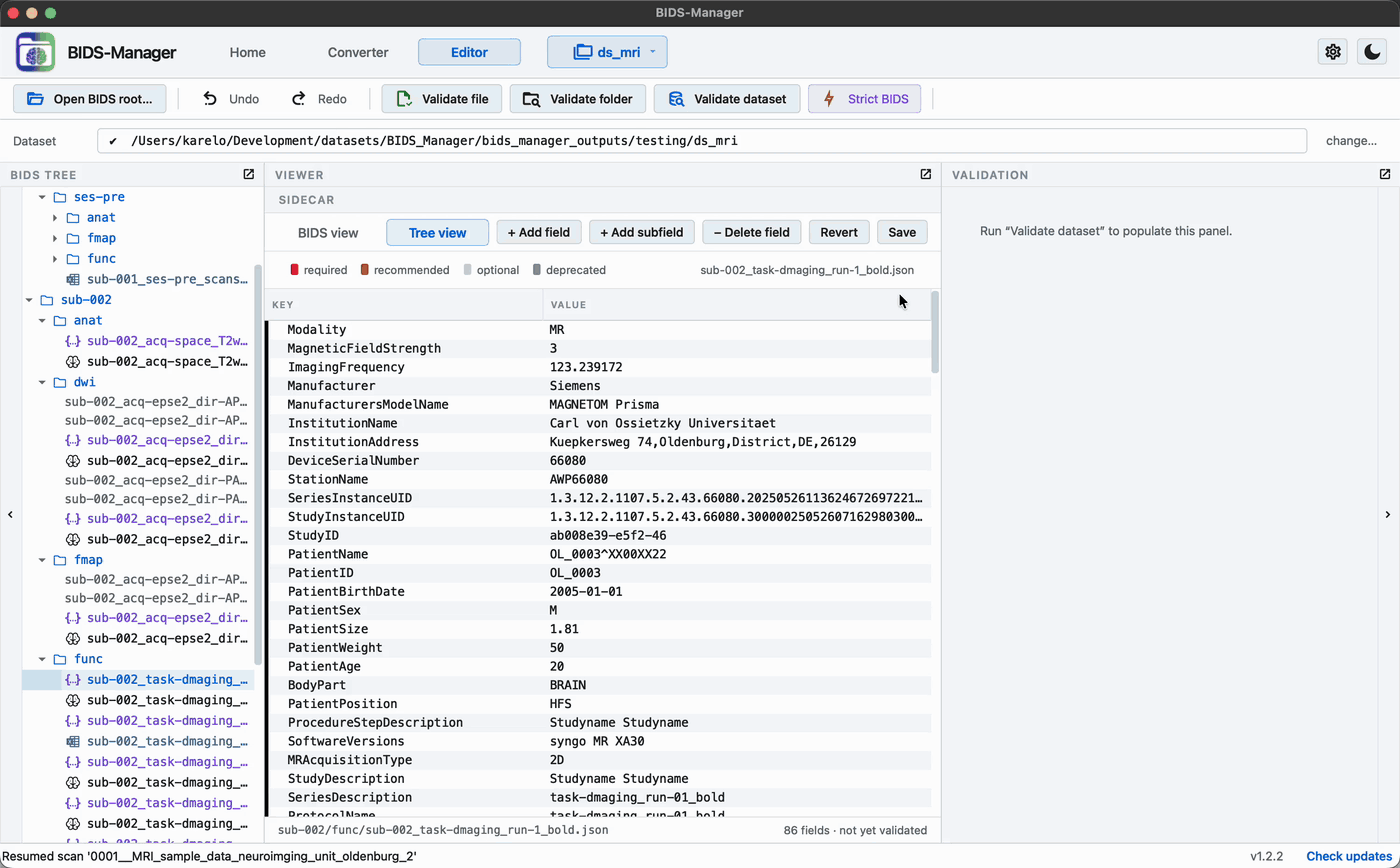Click the sub-002/func file path in viewer footer
This screenshot has width=1400, height=868.
(x=443, y=830)
